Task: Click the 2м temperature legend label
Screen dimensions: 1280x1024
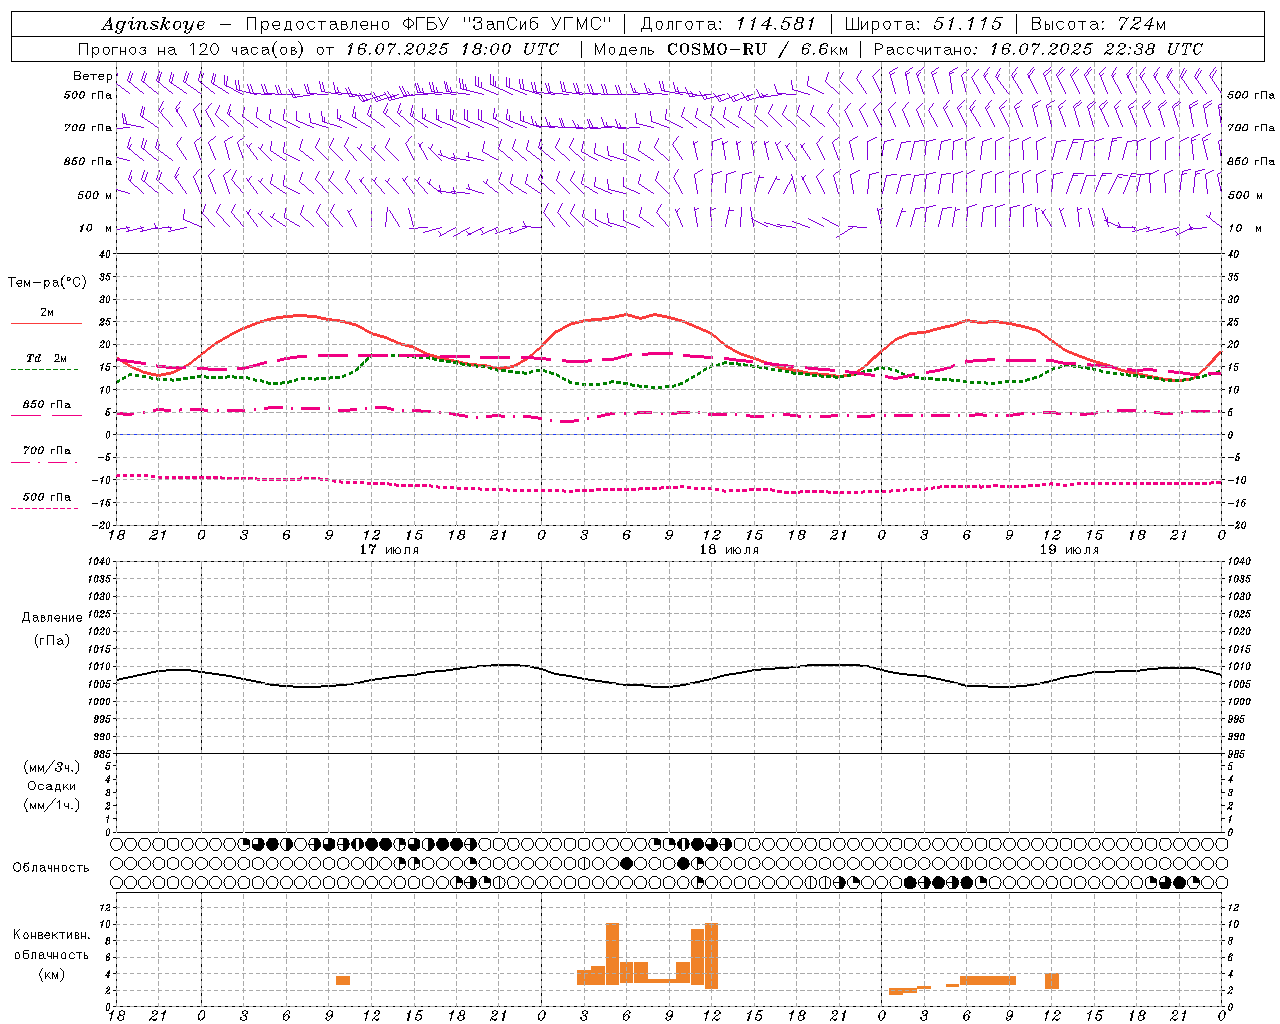Action: [47, 312]
